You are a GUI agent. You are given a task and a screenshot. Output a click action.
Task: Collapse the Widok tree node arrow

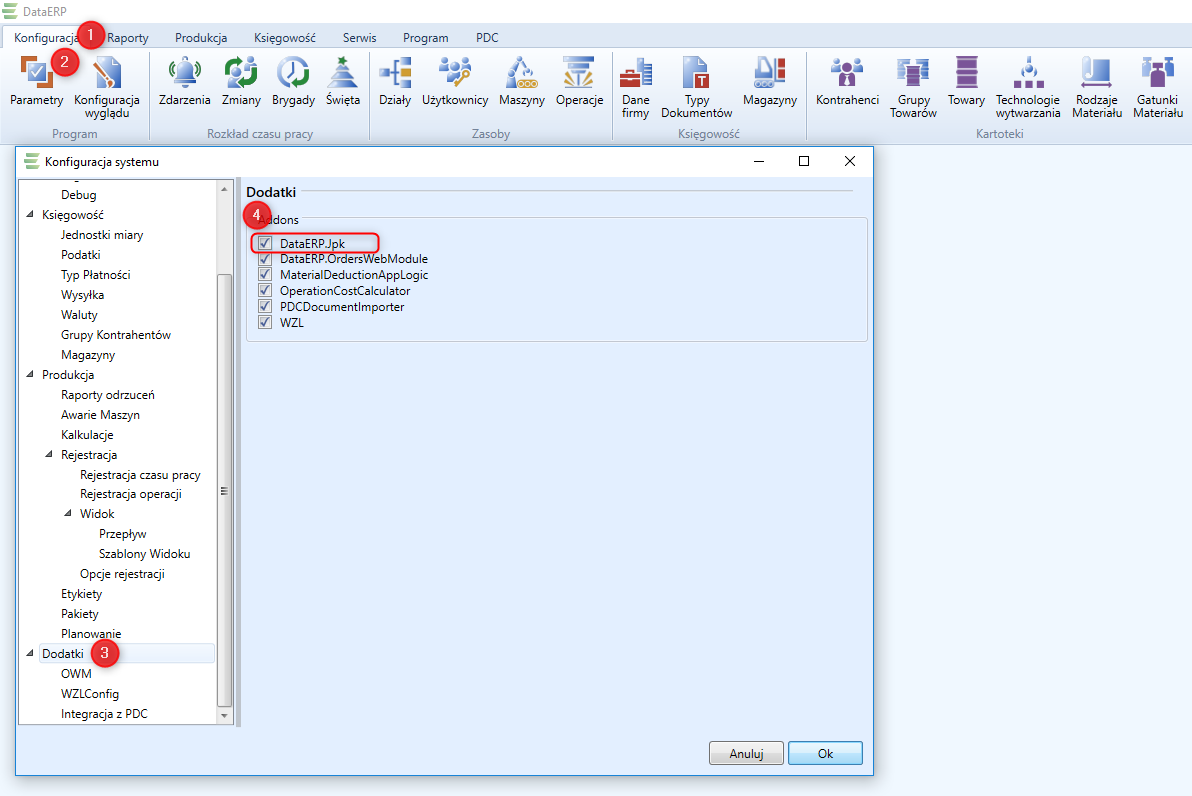pos(68,514)
